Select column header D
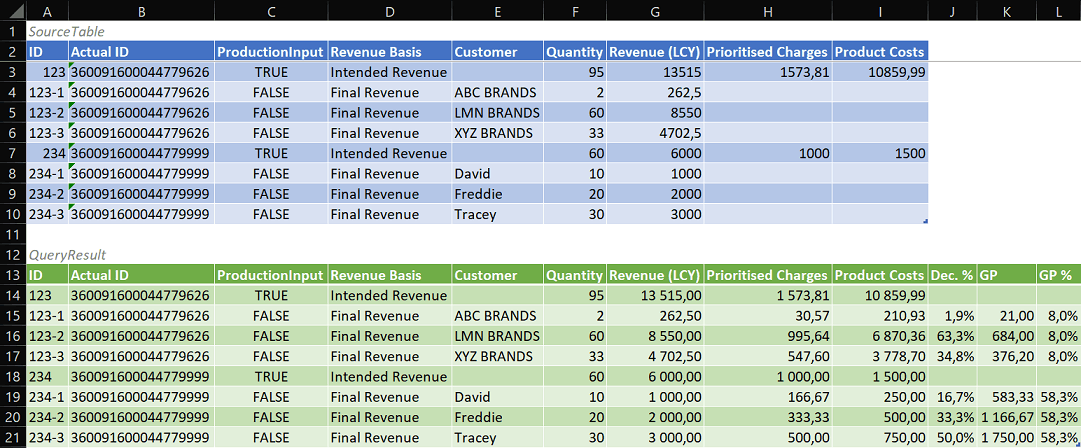1081x448 pixels. click(390, 10)
